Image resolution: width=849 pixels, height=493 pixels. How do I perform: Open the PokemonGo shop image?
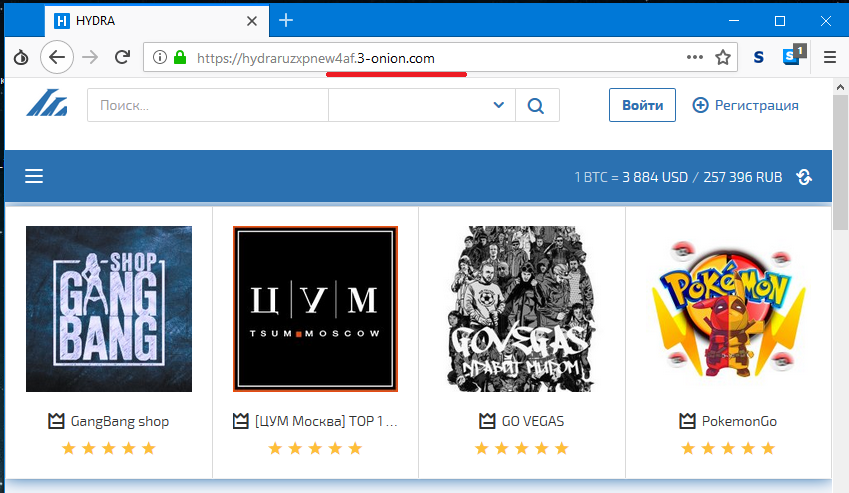[x=728, y=310]
